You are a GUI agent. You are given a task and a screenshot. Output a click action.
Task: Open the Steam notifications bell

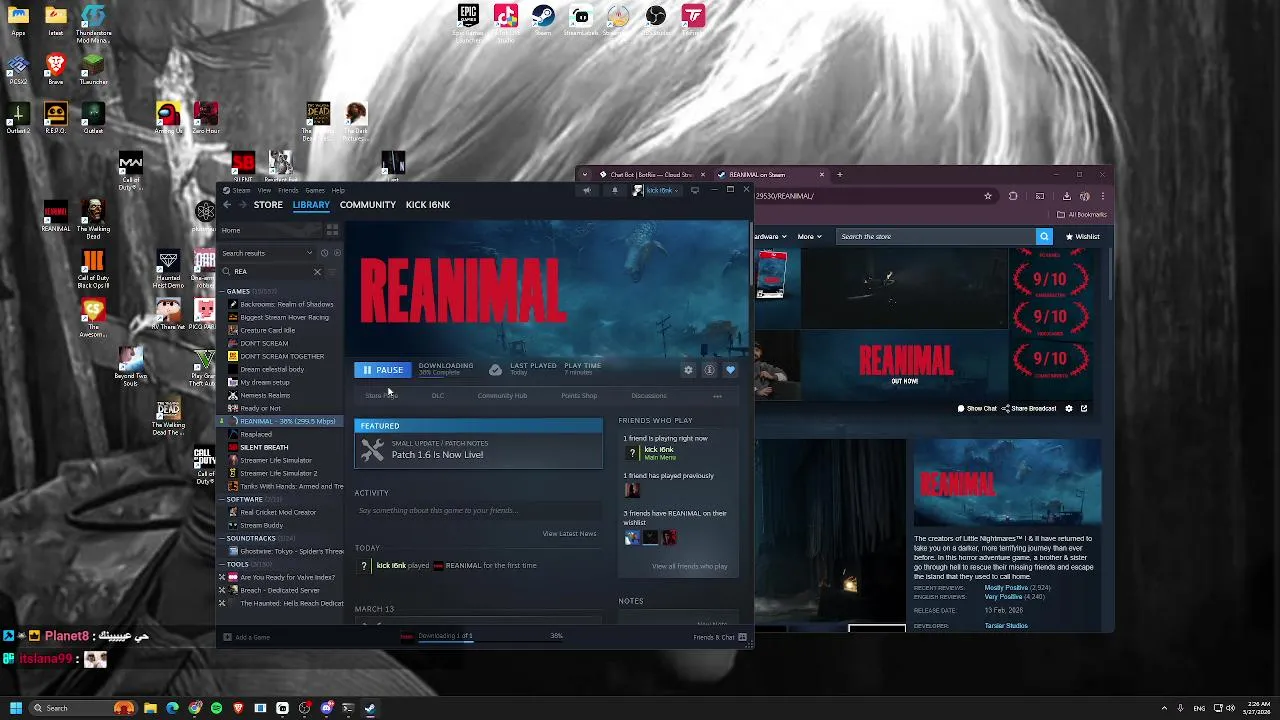point(615,190)
